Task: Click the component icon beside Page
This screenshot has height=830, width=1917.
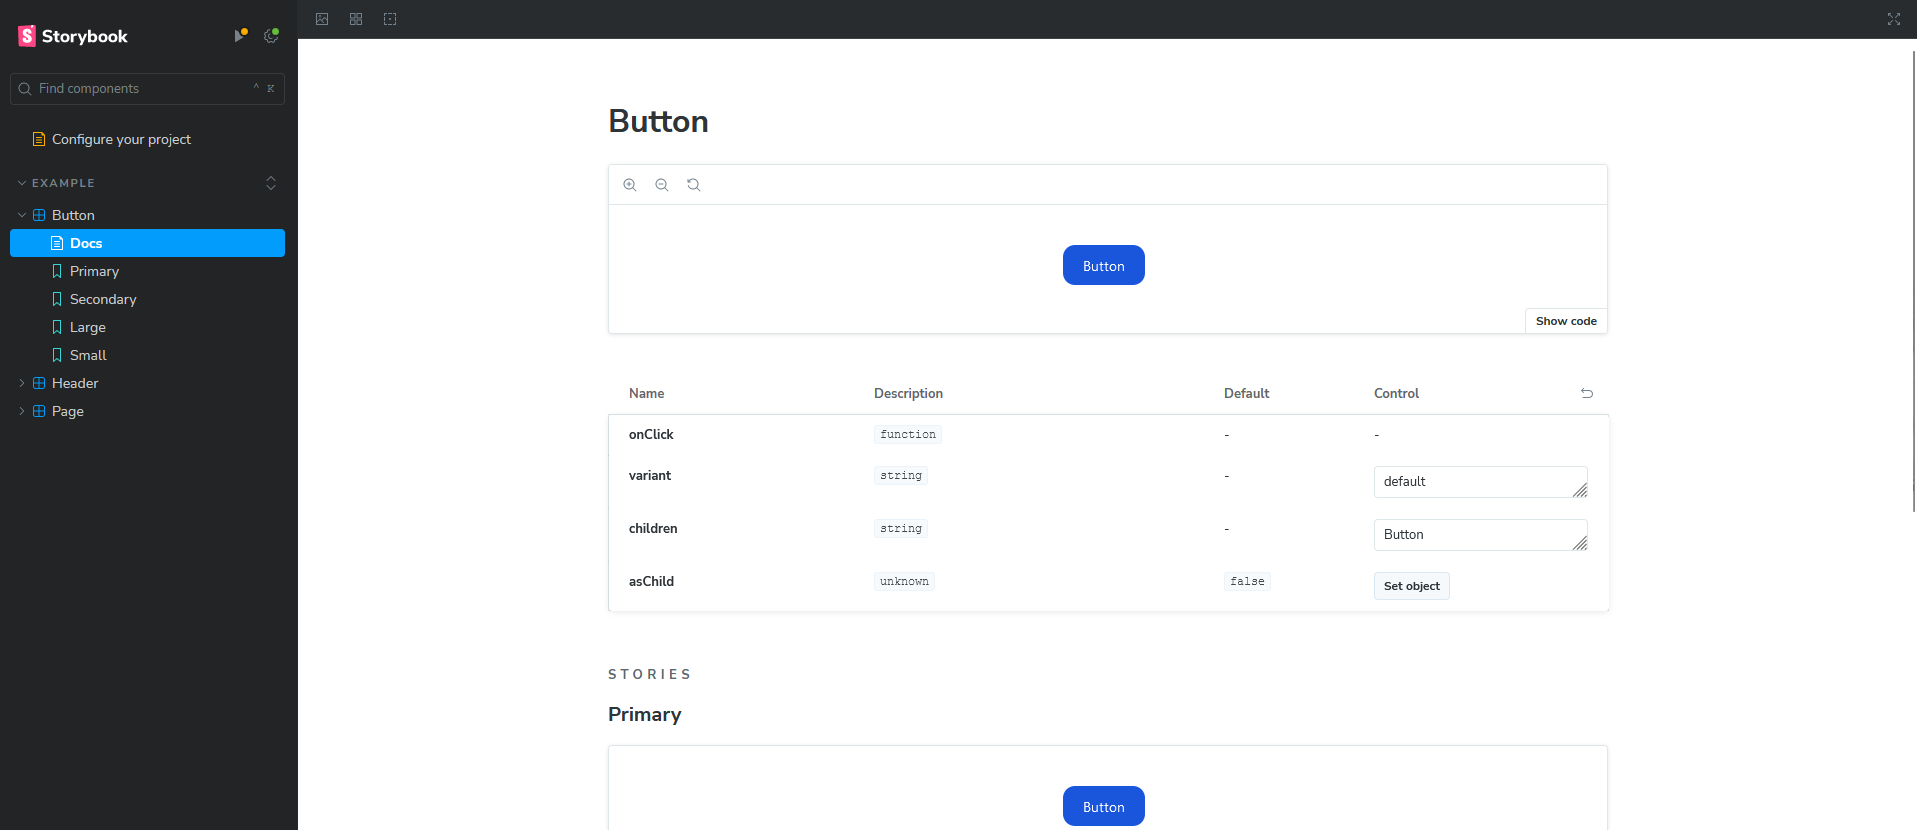Action: point(39,411)
